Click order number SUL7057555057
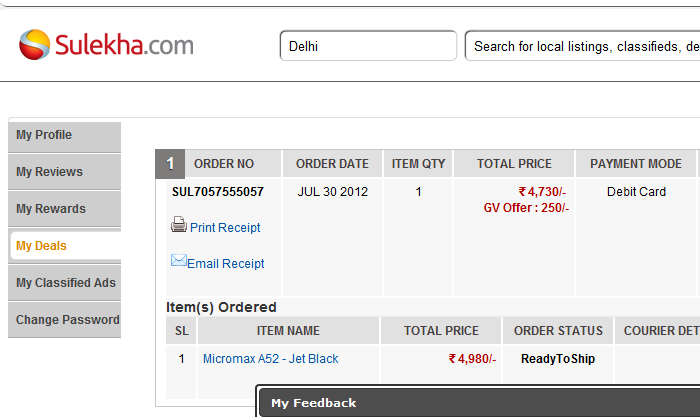Viewport: 700px width, 417px height. click(x=218, y=192)
